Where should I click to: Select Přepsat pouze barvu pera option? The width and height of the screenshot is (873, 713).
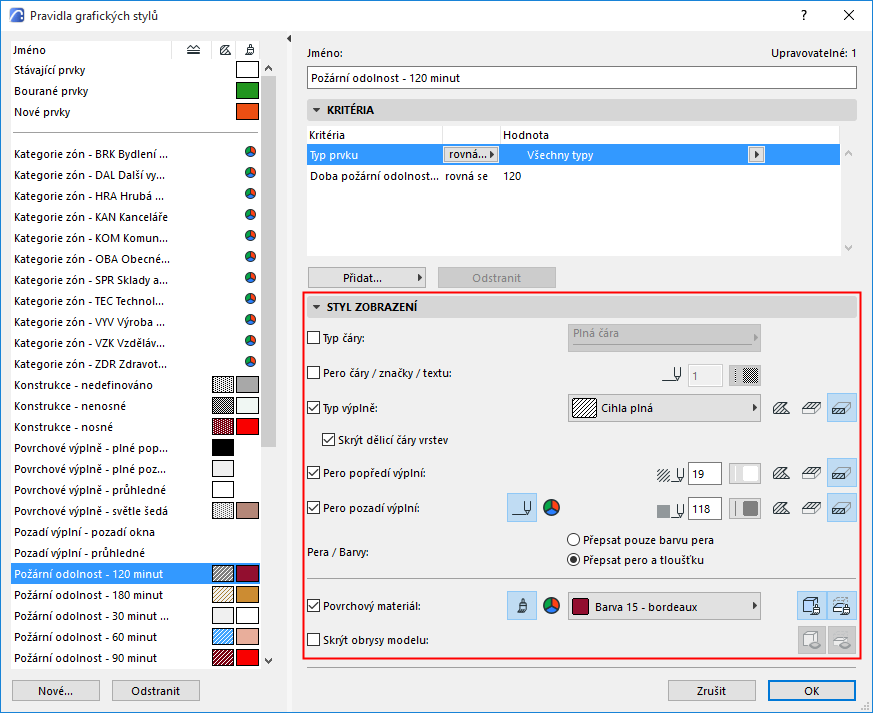[573, 540]
